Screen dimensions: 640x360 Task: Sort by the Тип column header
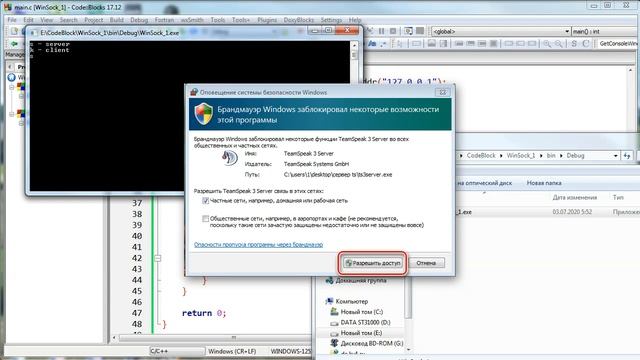(x=618, y=197)
